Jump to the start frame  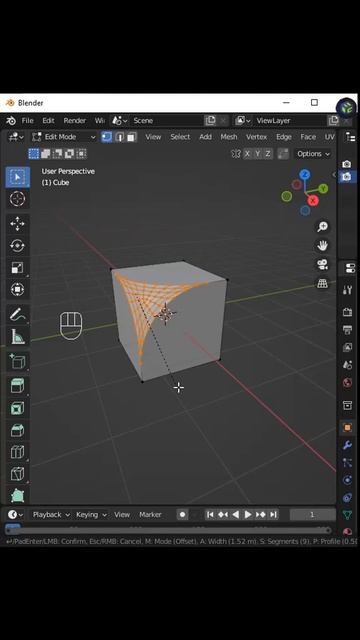pos(210,515)
